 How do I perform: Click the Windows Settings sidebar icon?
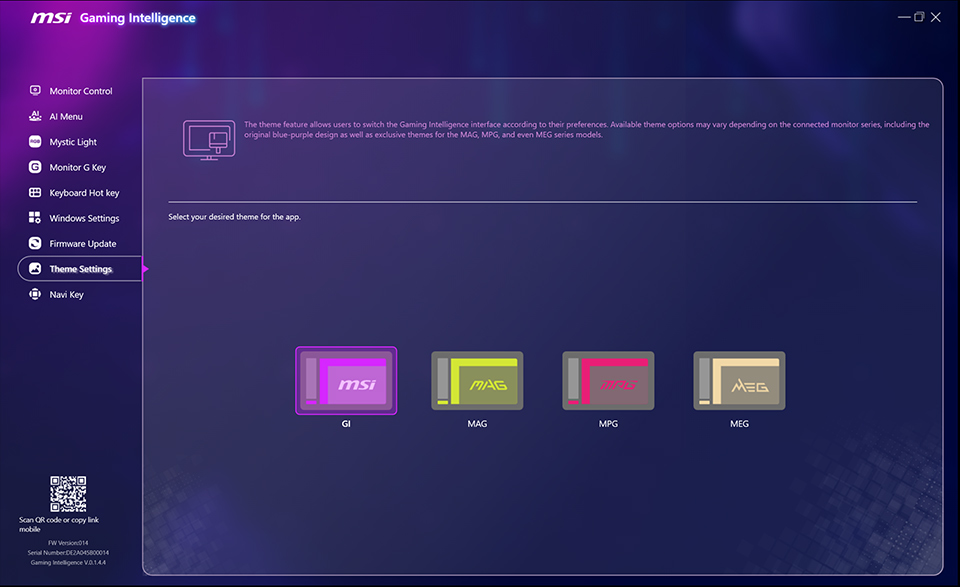pyautogui.click(x=36, y=217)
